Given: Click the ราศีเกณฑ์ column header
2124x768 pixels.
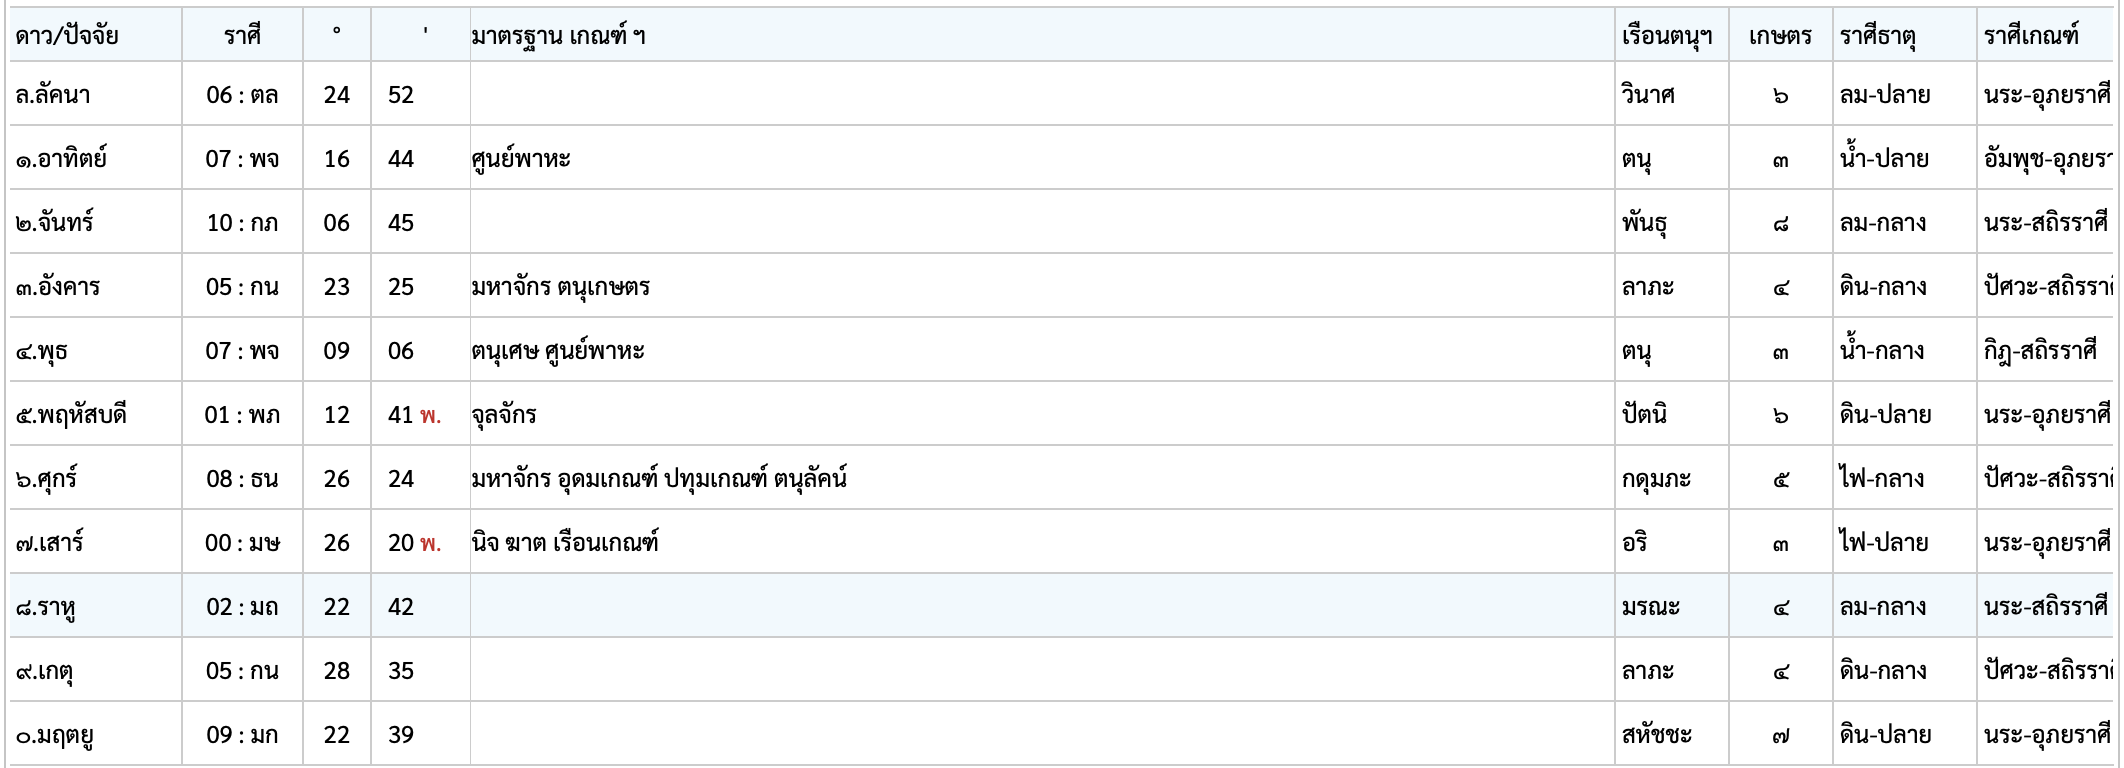Looking at the screenshot, I should pos(2031,36).
